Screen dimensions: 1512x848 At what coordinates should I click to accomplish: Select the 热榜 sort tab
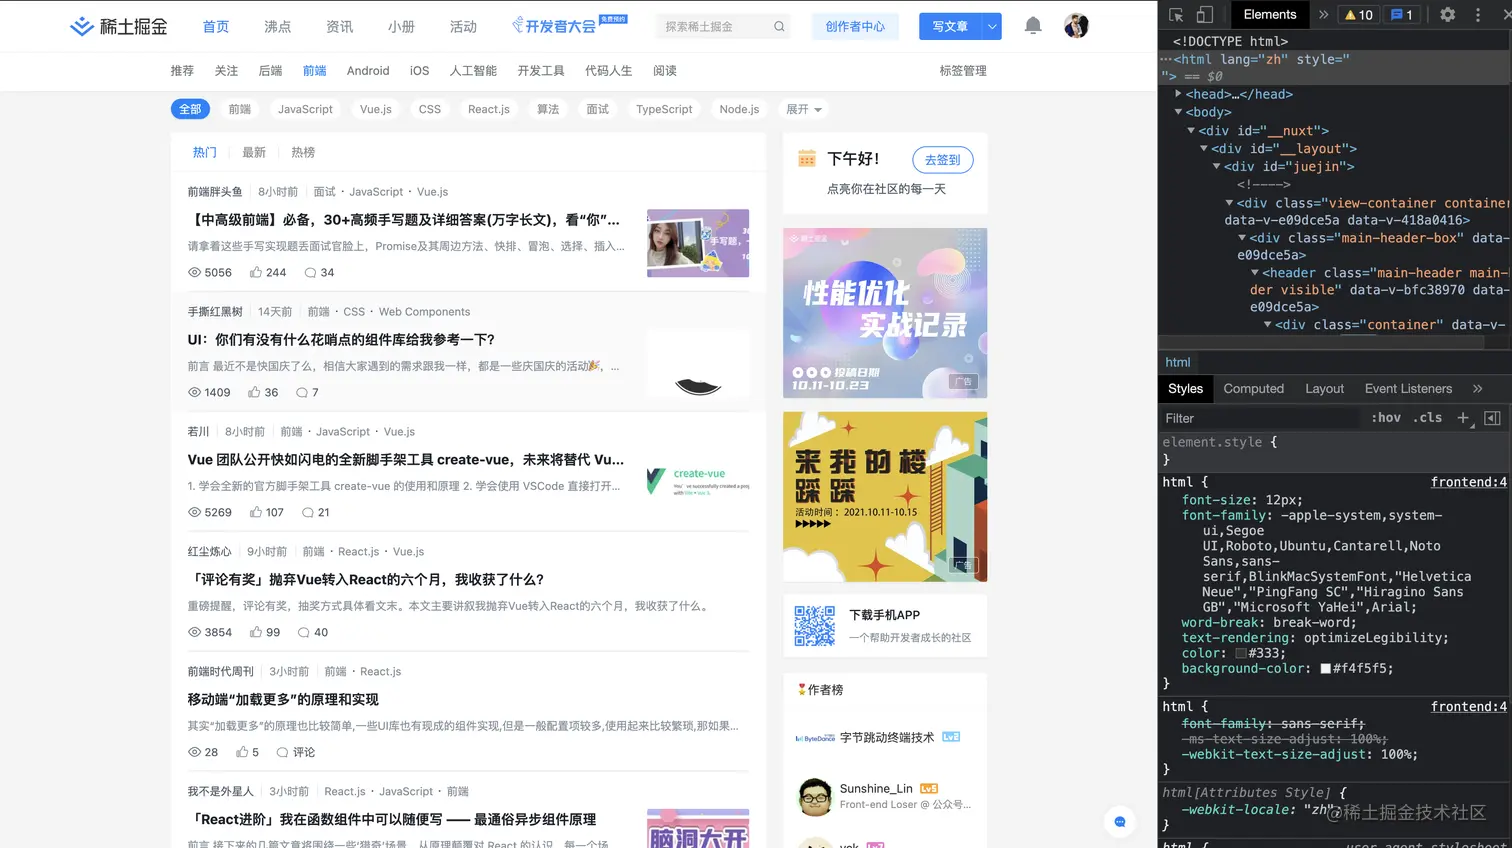coord(303,152)
